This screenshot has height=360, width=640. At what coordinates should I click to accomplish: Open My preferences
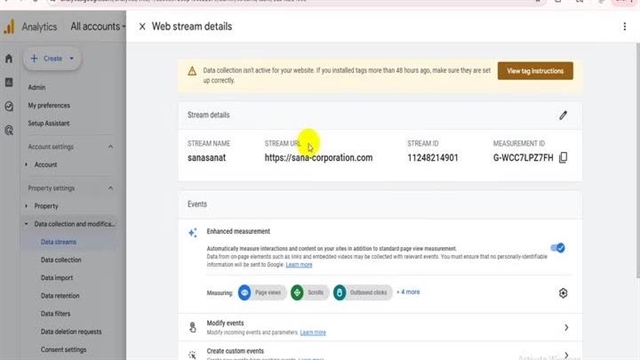click(49, 105)
